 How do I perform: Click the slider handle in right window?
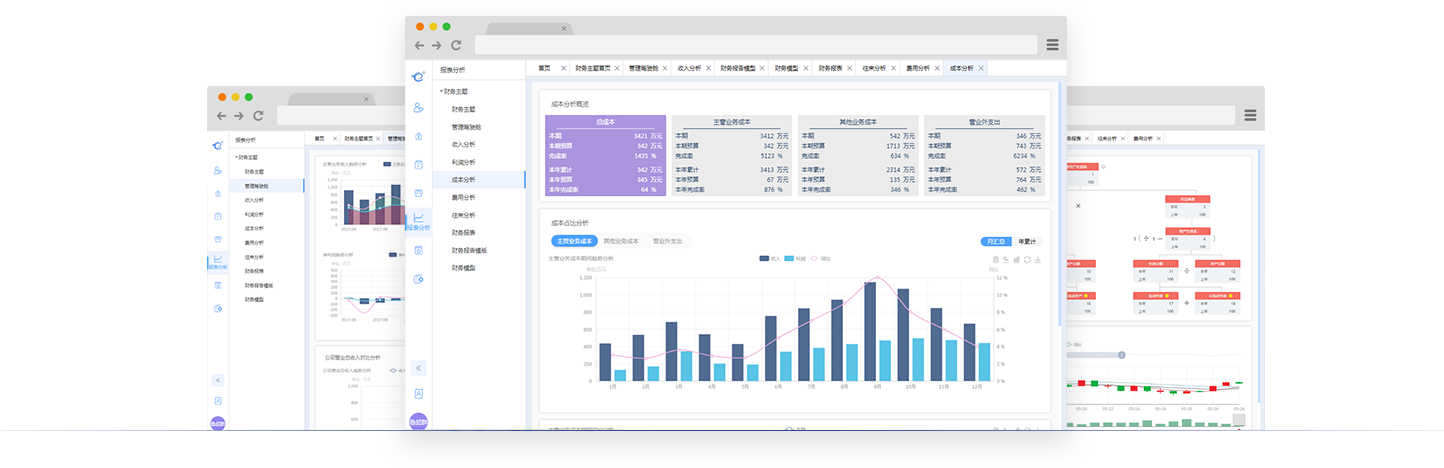pyautogui.click(x=1122, y=355)
